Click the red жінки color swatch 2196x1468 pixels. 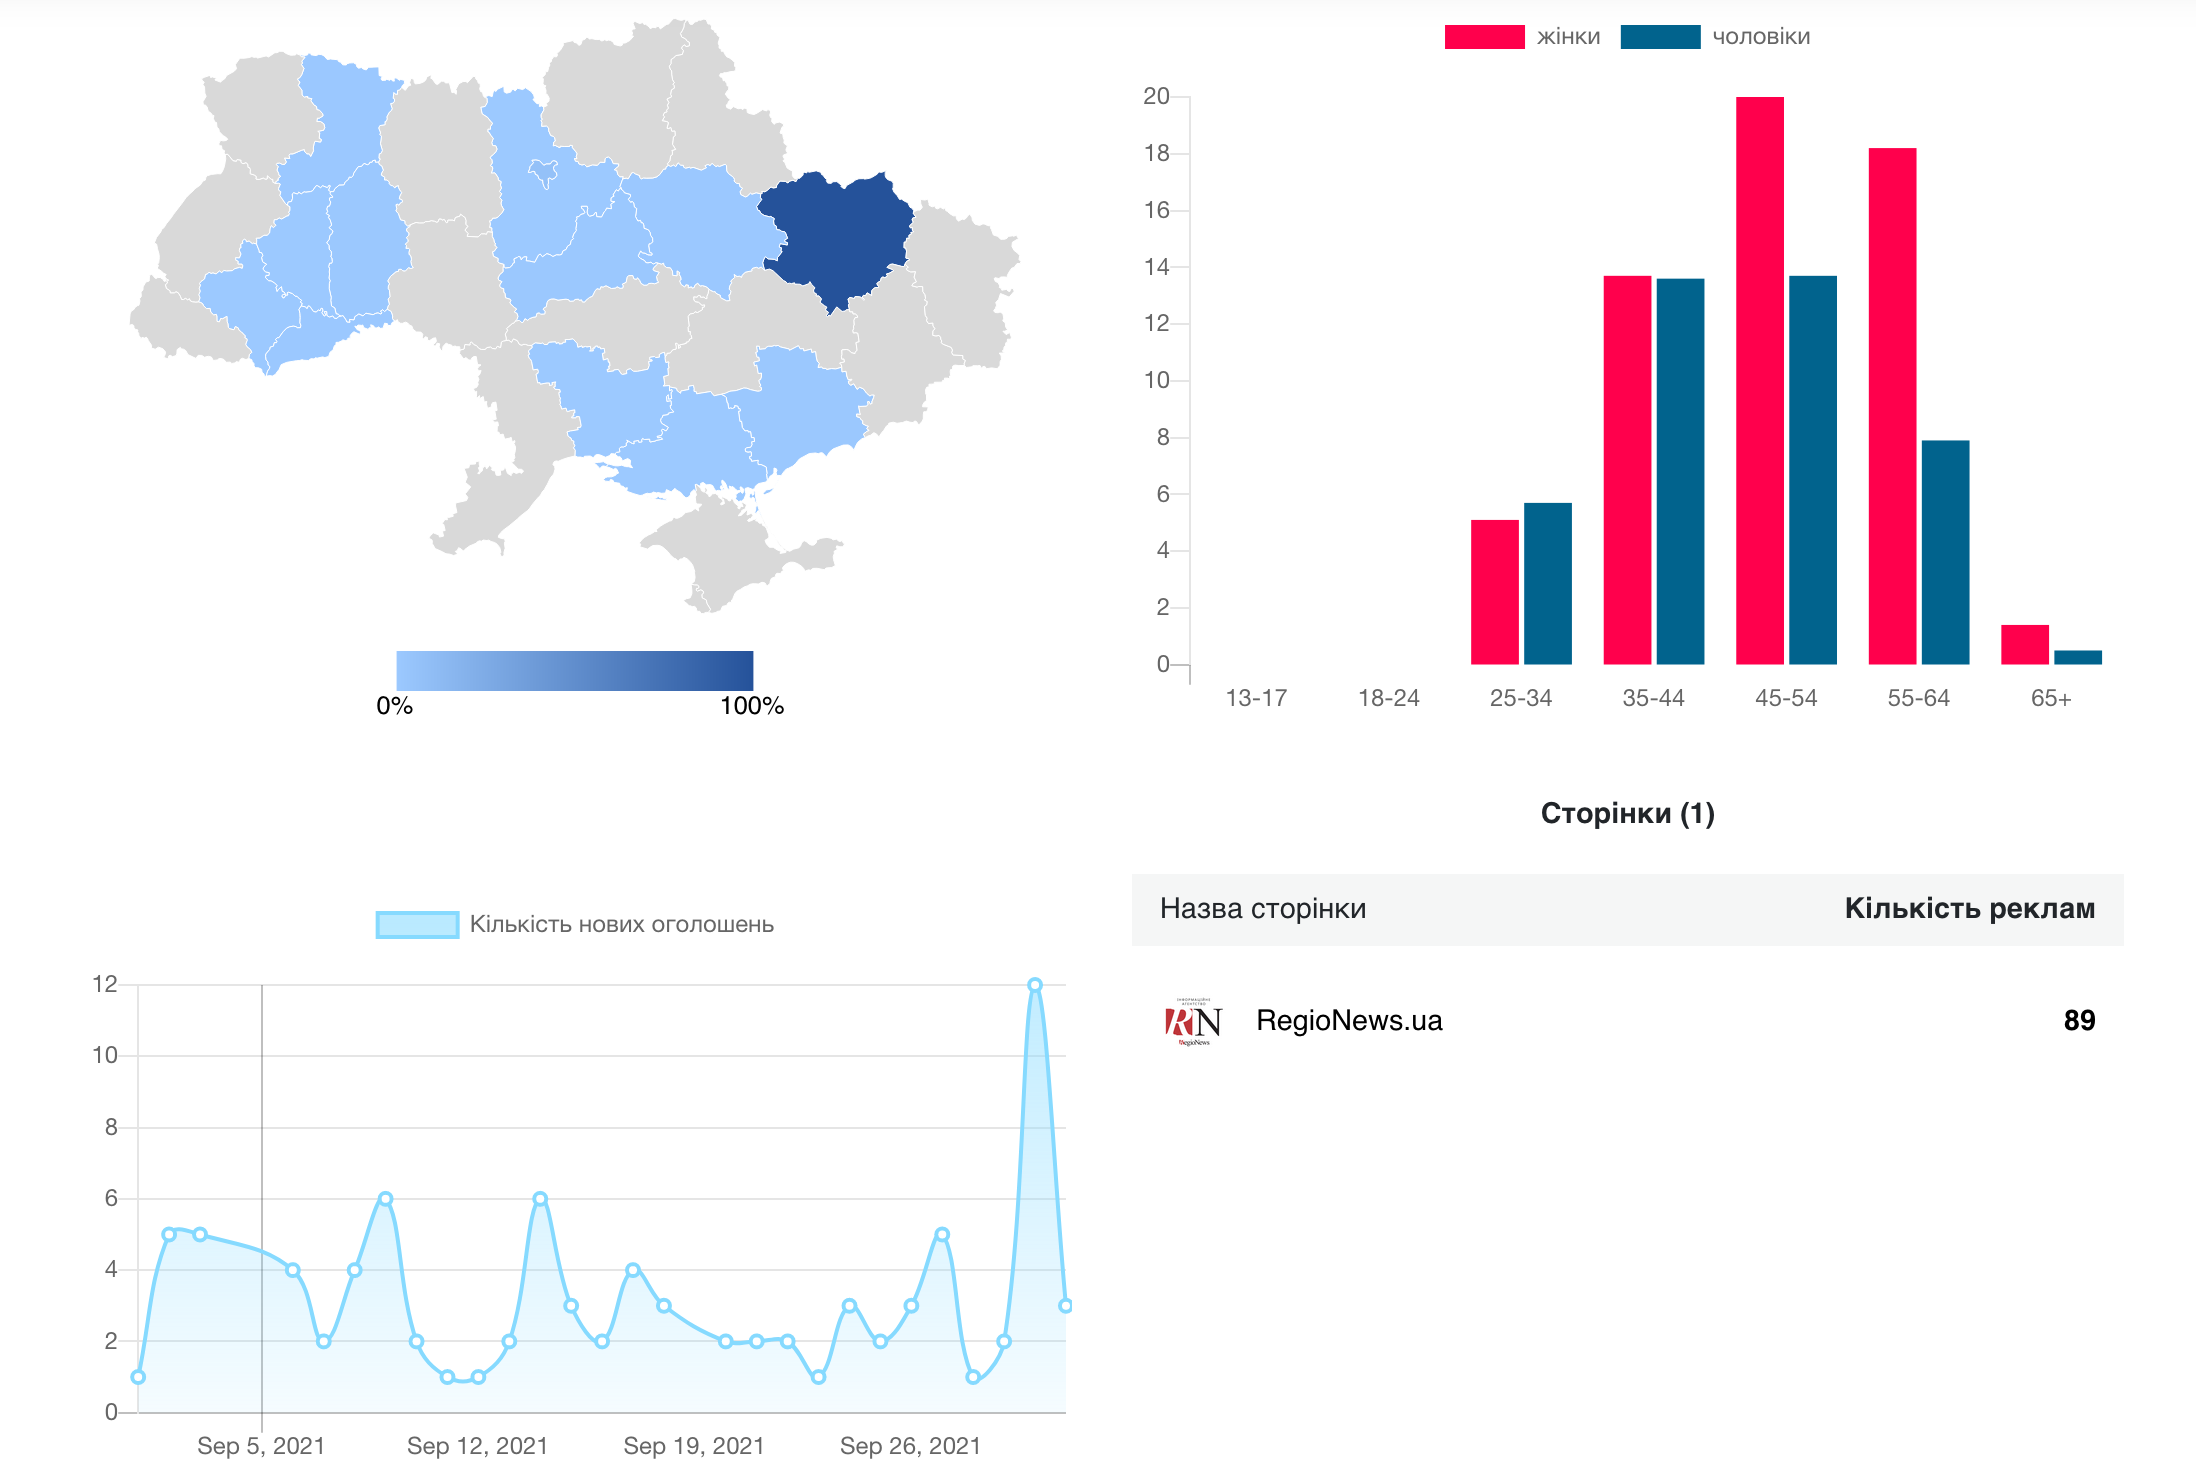pos(1484,37)
